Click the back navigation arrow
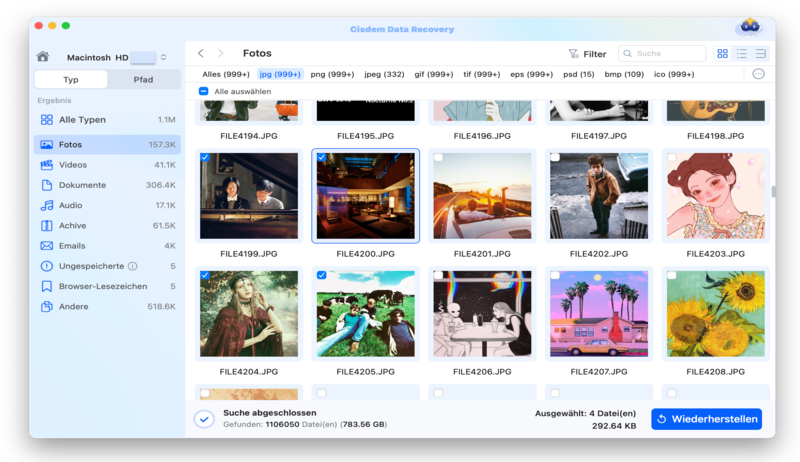Screen dimensions: 800x462 (x=201, y=54)
